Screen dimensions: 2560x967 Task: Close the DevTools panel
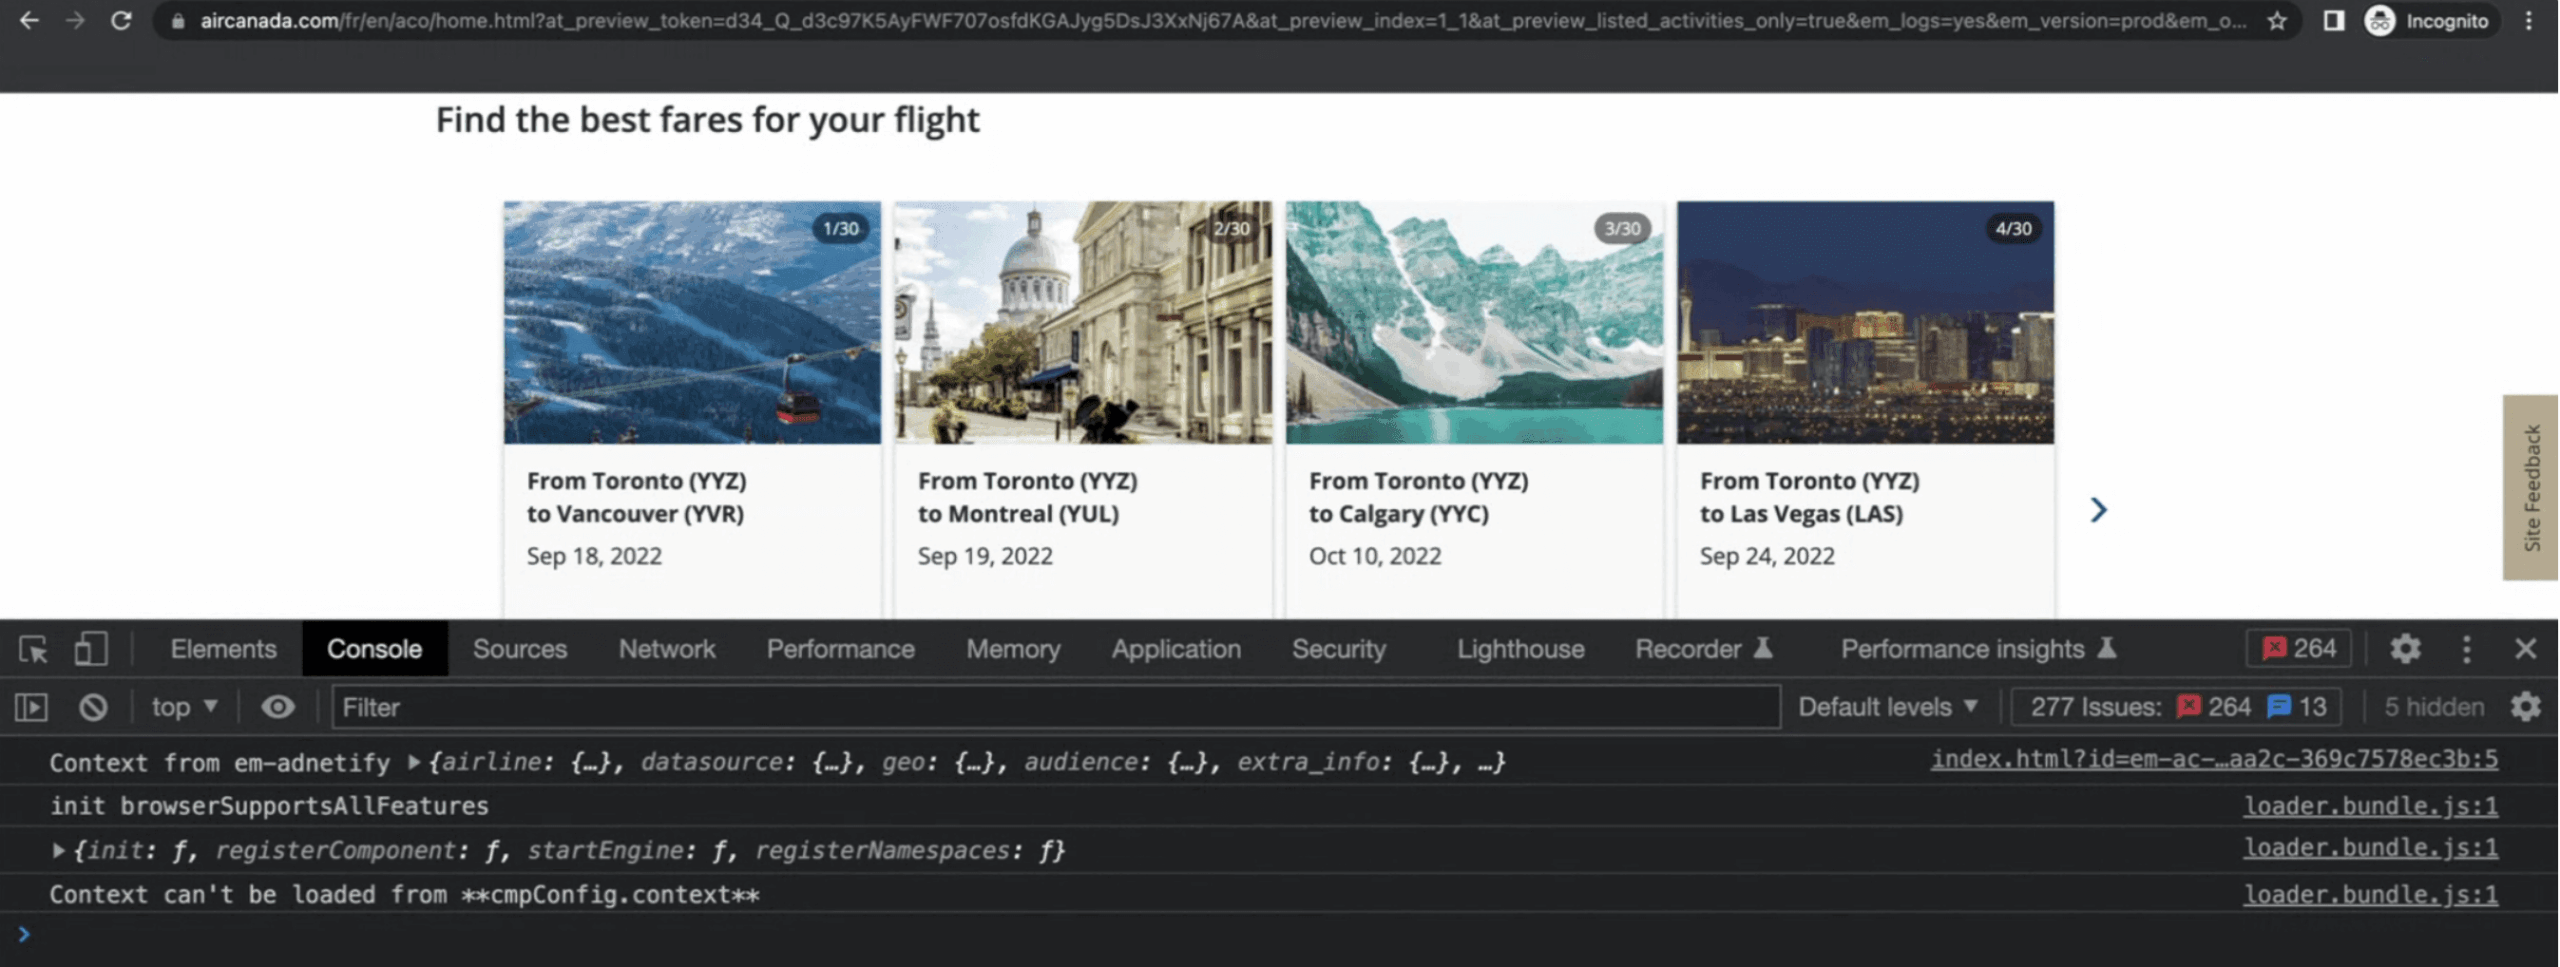[2525, 649]
